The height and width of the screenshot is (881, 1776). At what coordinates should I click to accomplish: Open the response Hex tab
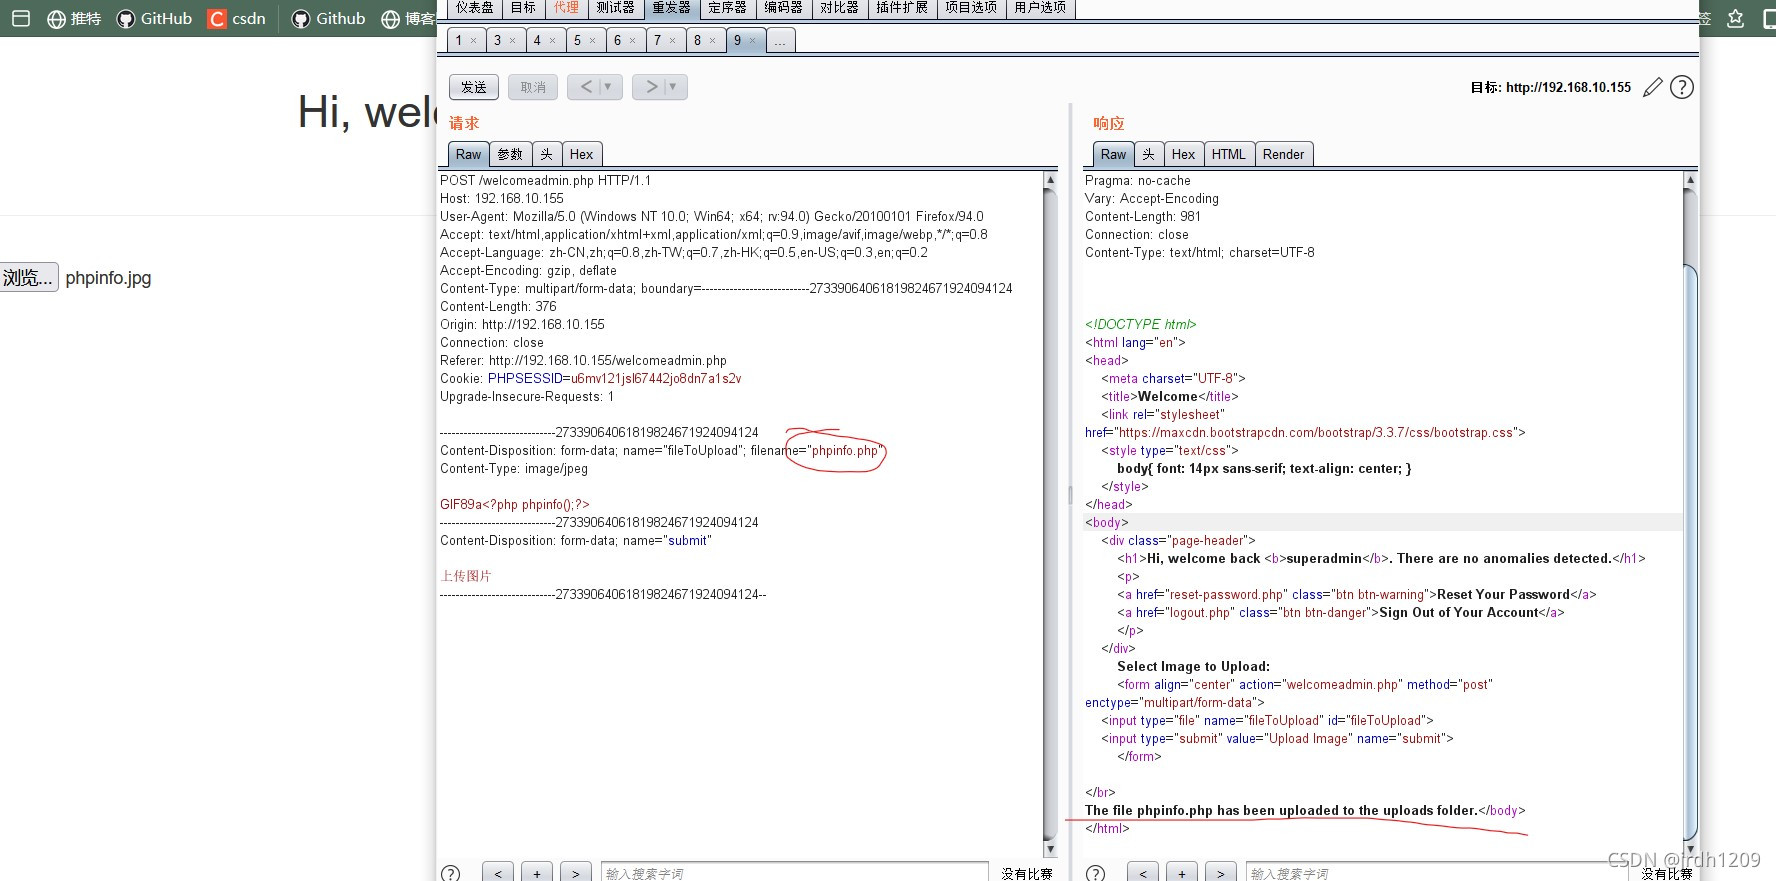point(1183,154)
